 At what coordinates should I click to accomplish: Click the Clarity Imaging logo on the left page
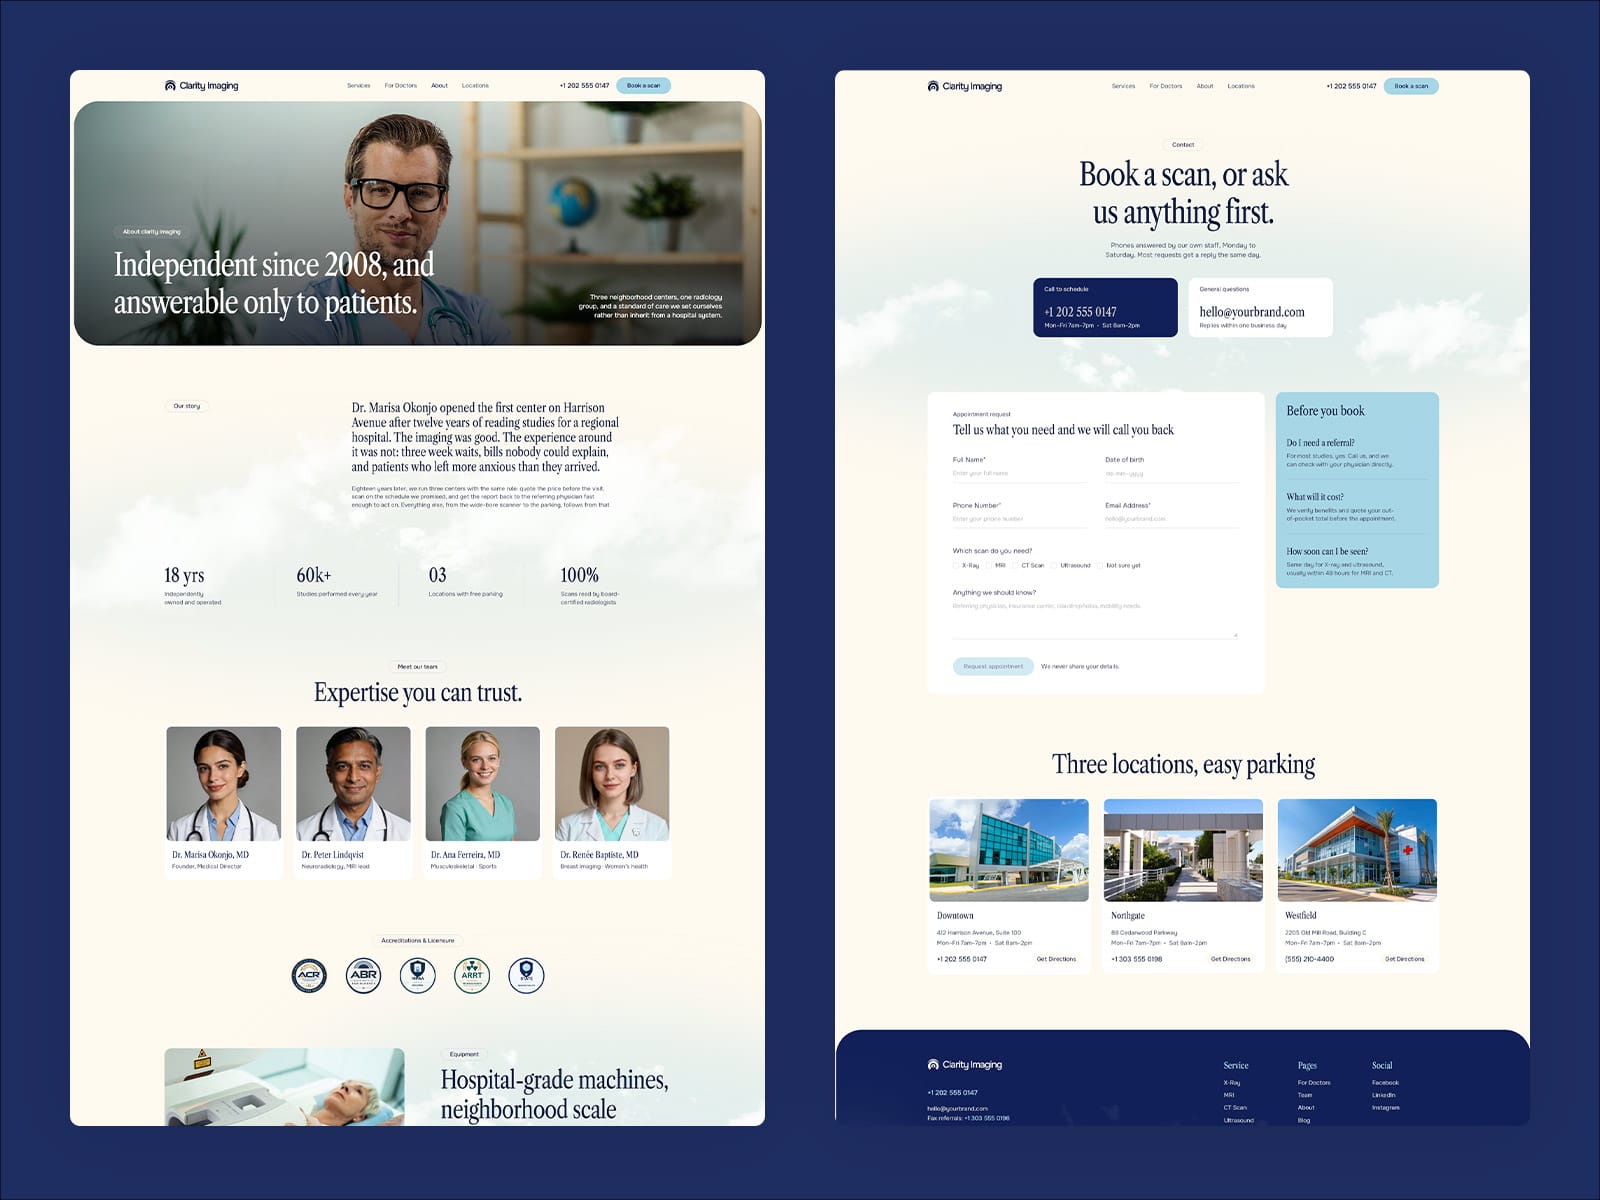point(201,86)
